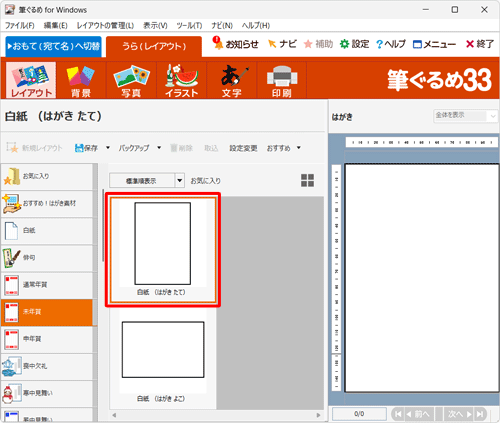This screenshot has width=500, height=423.
Task: Open 設定 settings with gear icon
Action: click(x=354, y=44)
